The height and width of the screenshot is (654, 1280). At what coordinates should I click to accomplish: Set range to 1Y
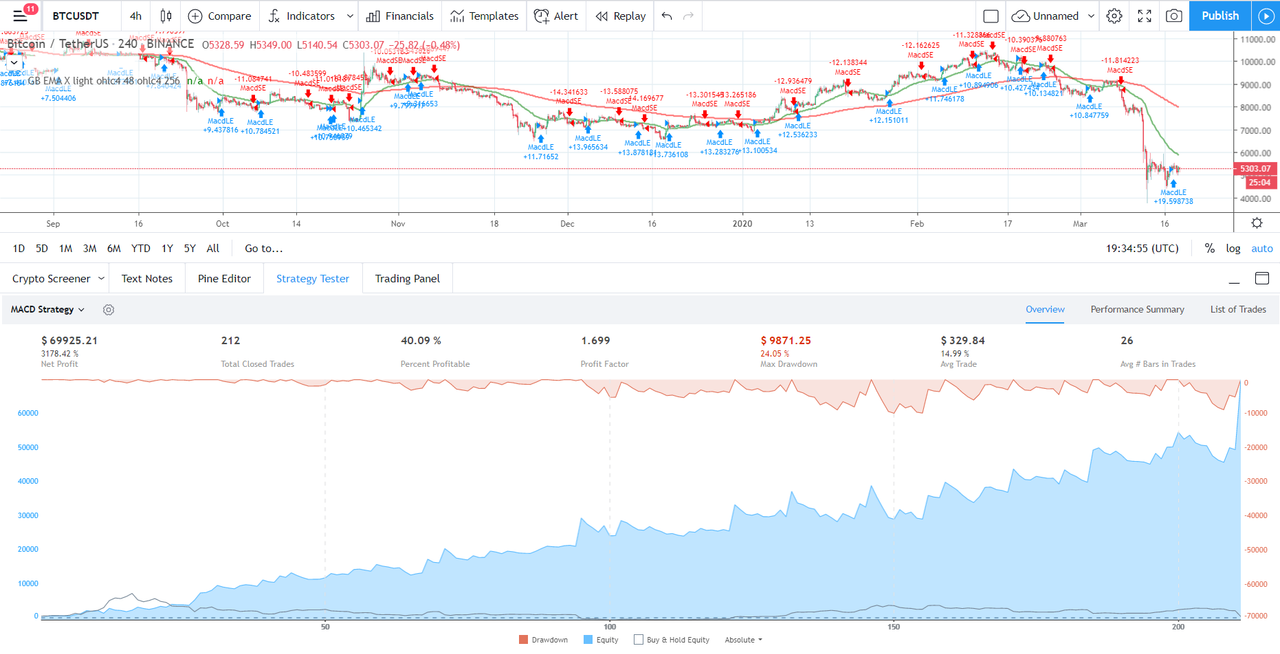point(167,248)
